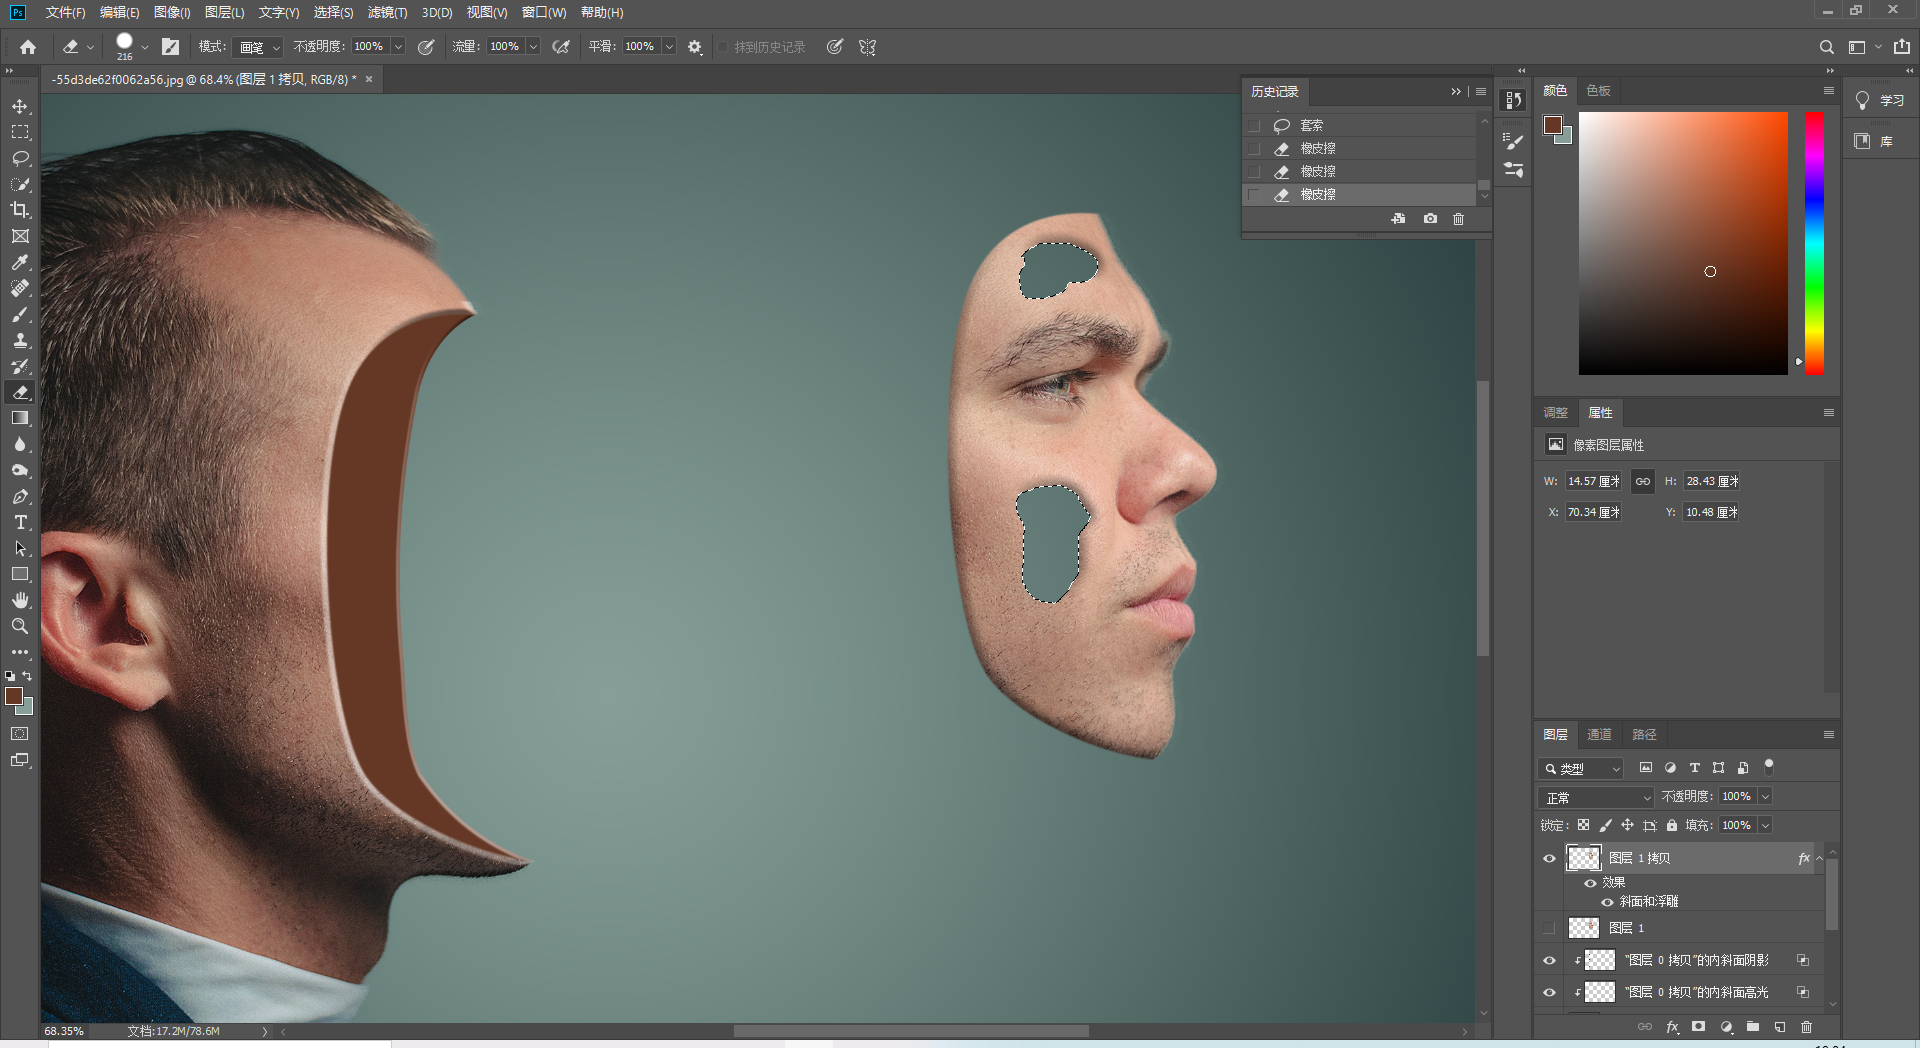Click the 套索 history state
This screenshot has height=1048, width=1920.
pos(1311,125)
